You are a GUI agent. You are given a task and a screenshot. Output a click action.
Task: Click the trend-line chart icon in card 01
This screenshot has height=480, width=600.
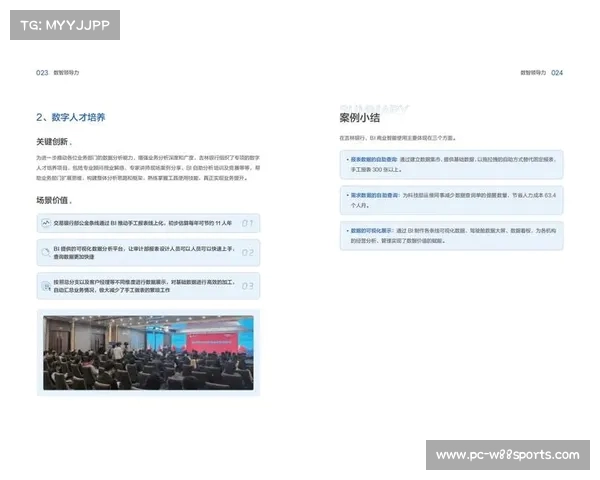pyautogui.click(x=46, y=223)
